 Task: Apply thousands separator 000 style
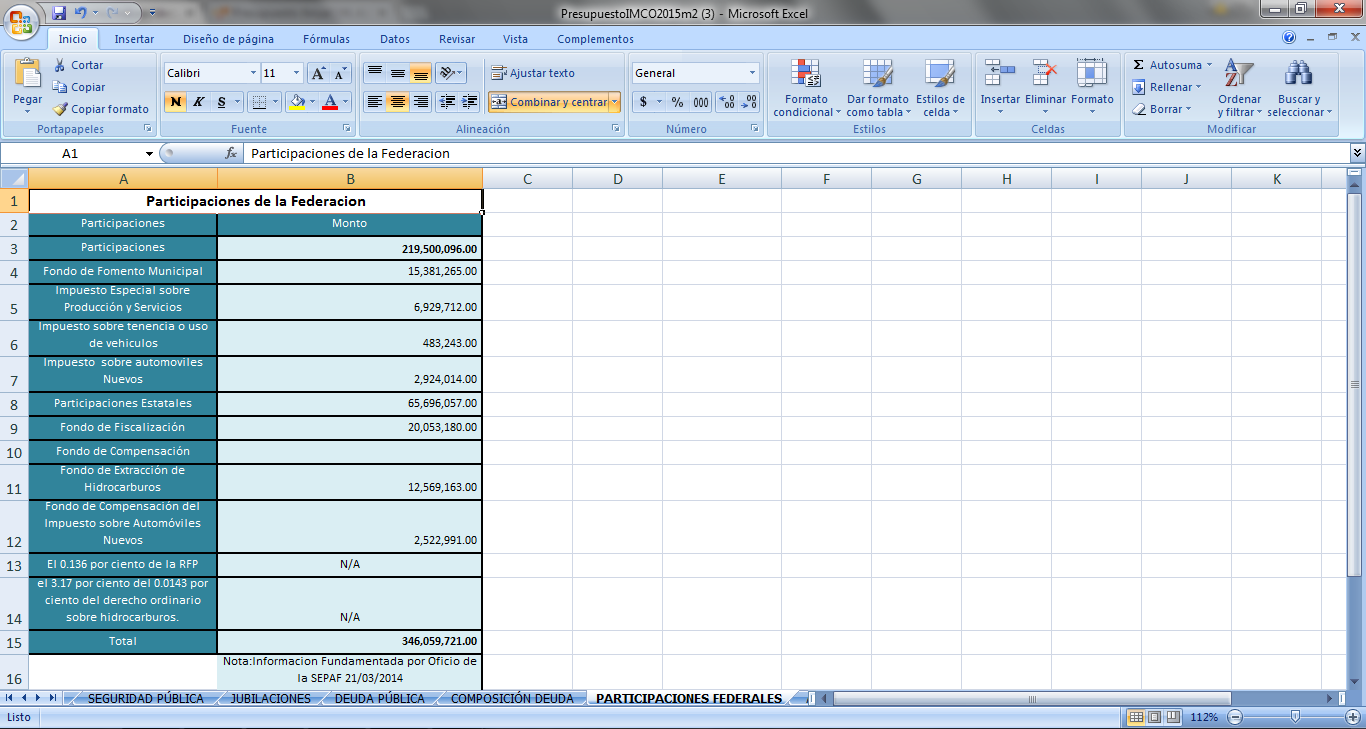(x=700, y=102)
